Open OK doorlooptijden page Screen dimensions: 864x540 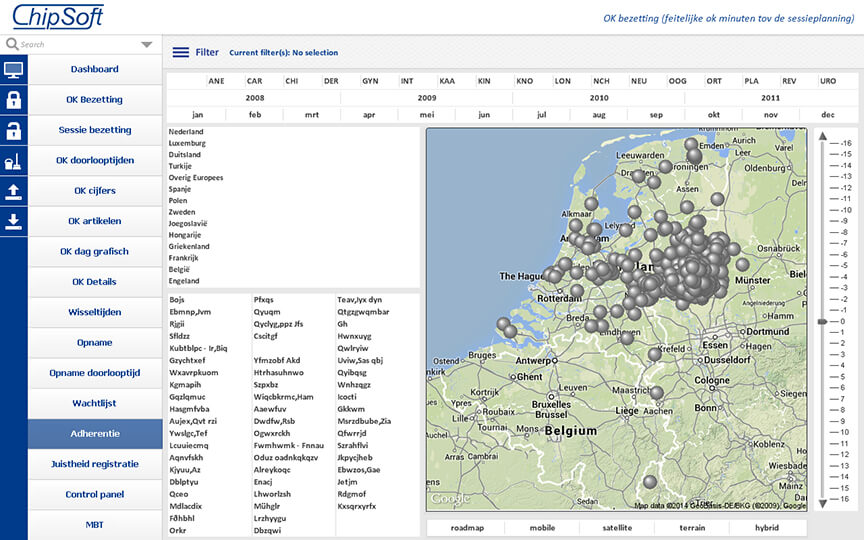click(95, 160)
